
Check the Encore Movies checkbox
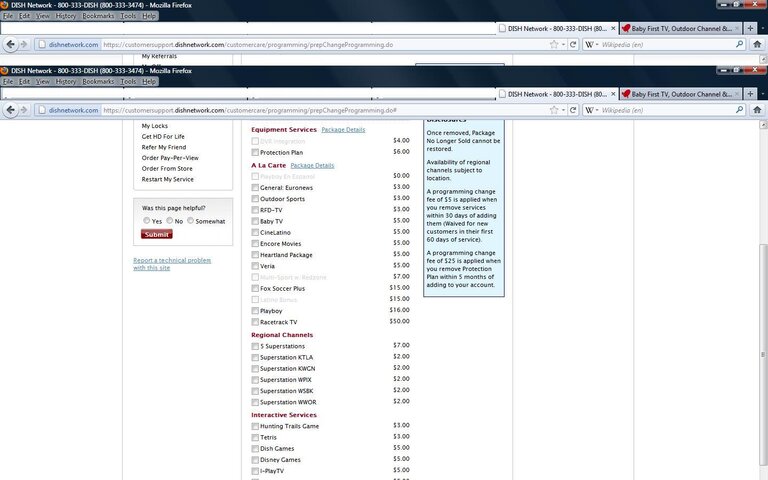255,243
